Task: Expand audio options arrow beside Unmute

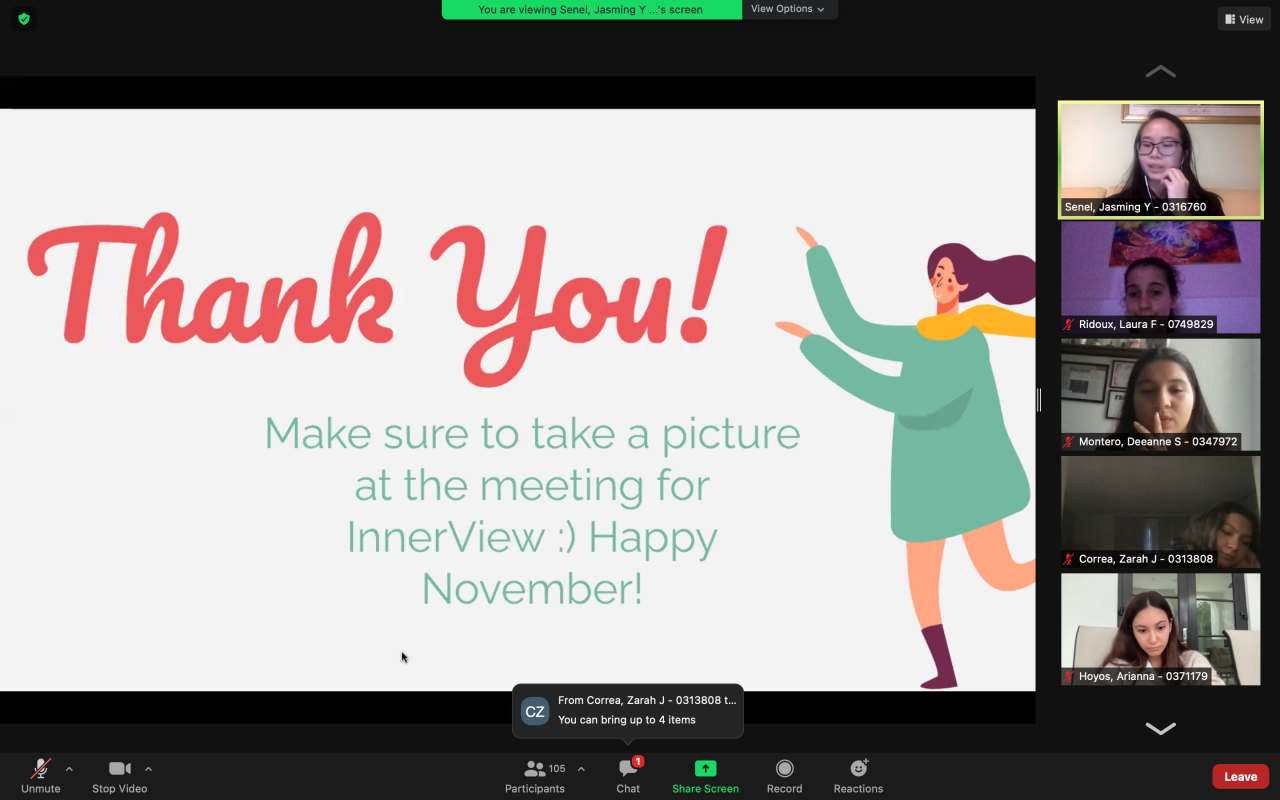Action: coord(69,769)
